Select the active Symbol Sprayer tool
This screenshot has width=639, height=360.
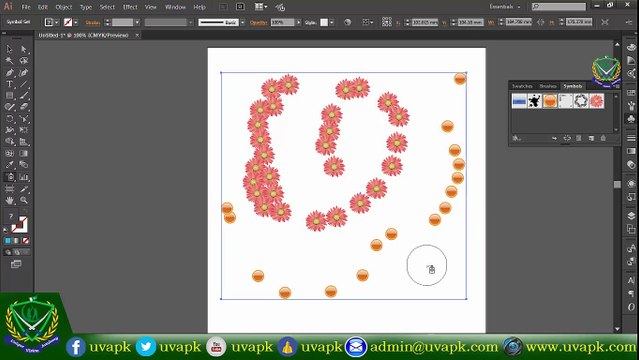tap(9, 177)
